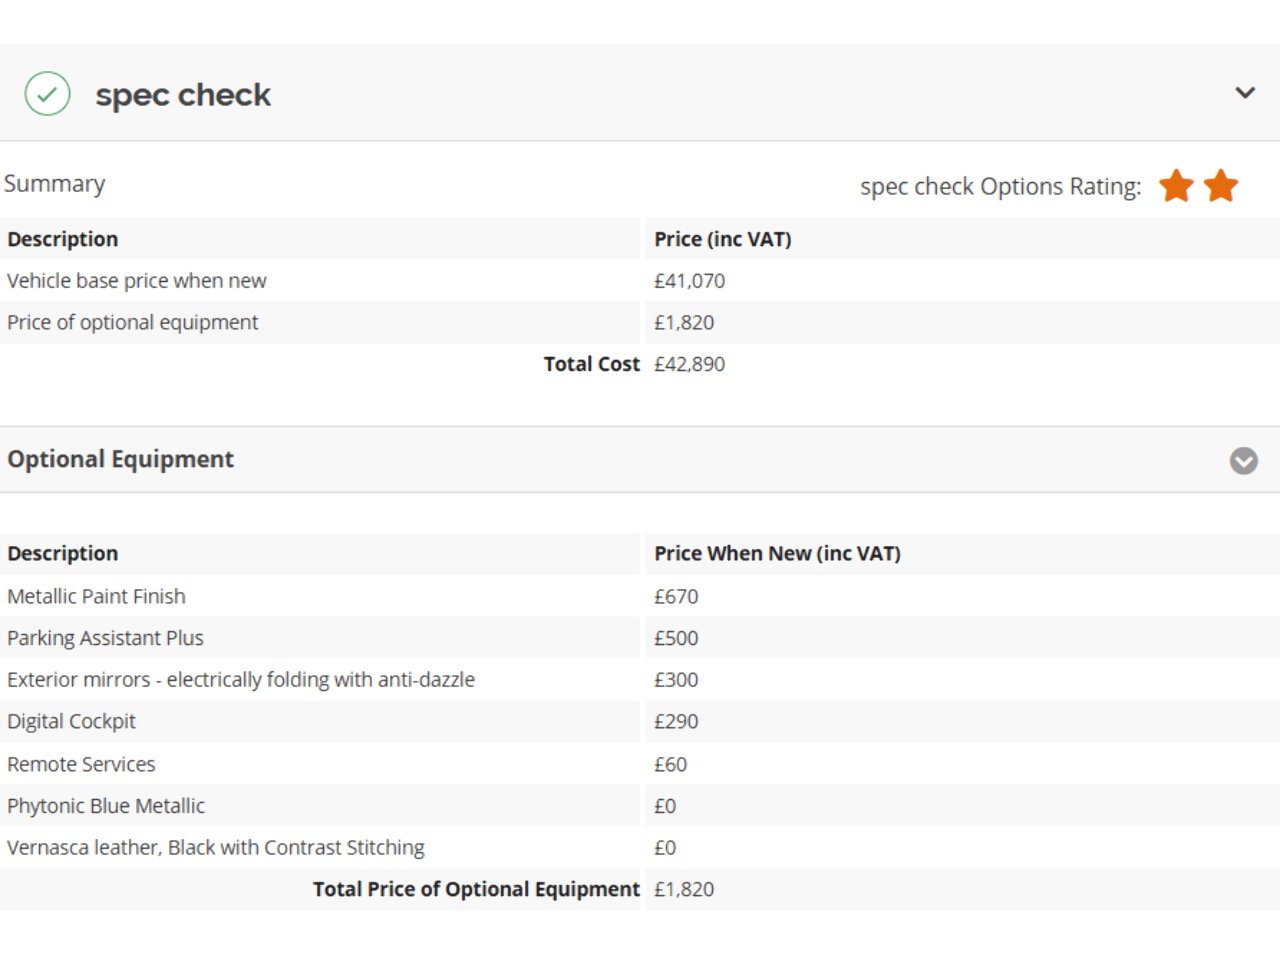
Task: Select the Parking Assistant Plus row
Action: (640, 638)
